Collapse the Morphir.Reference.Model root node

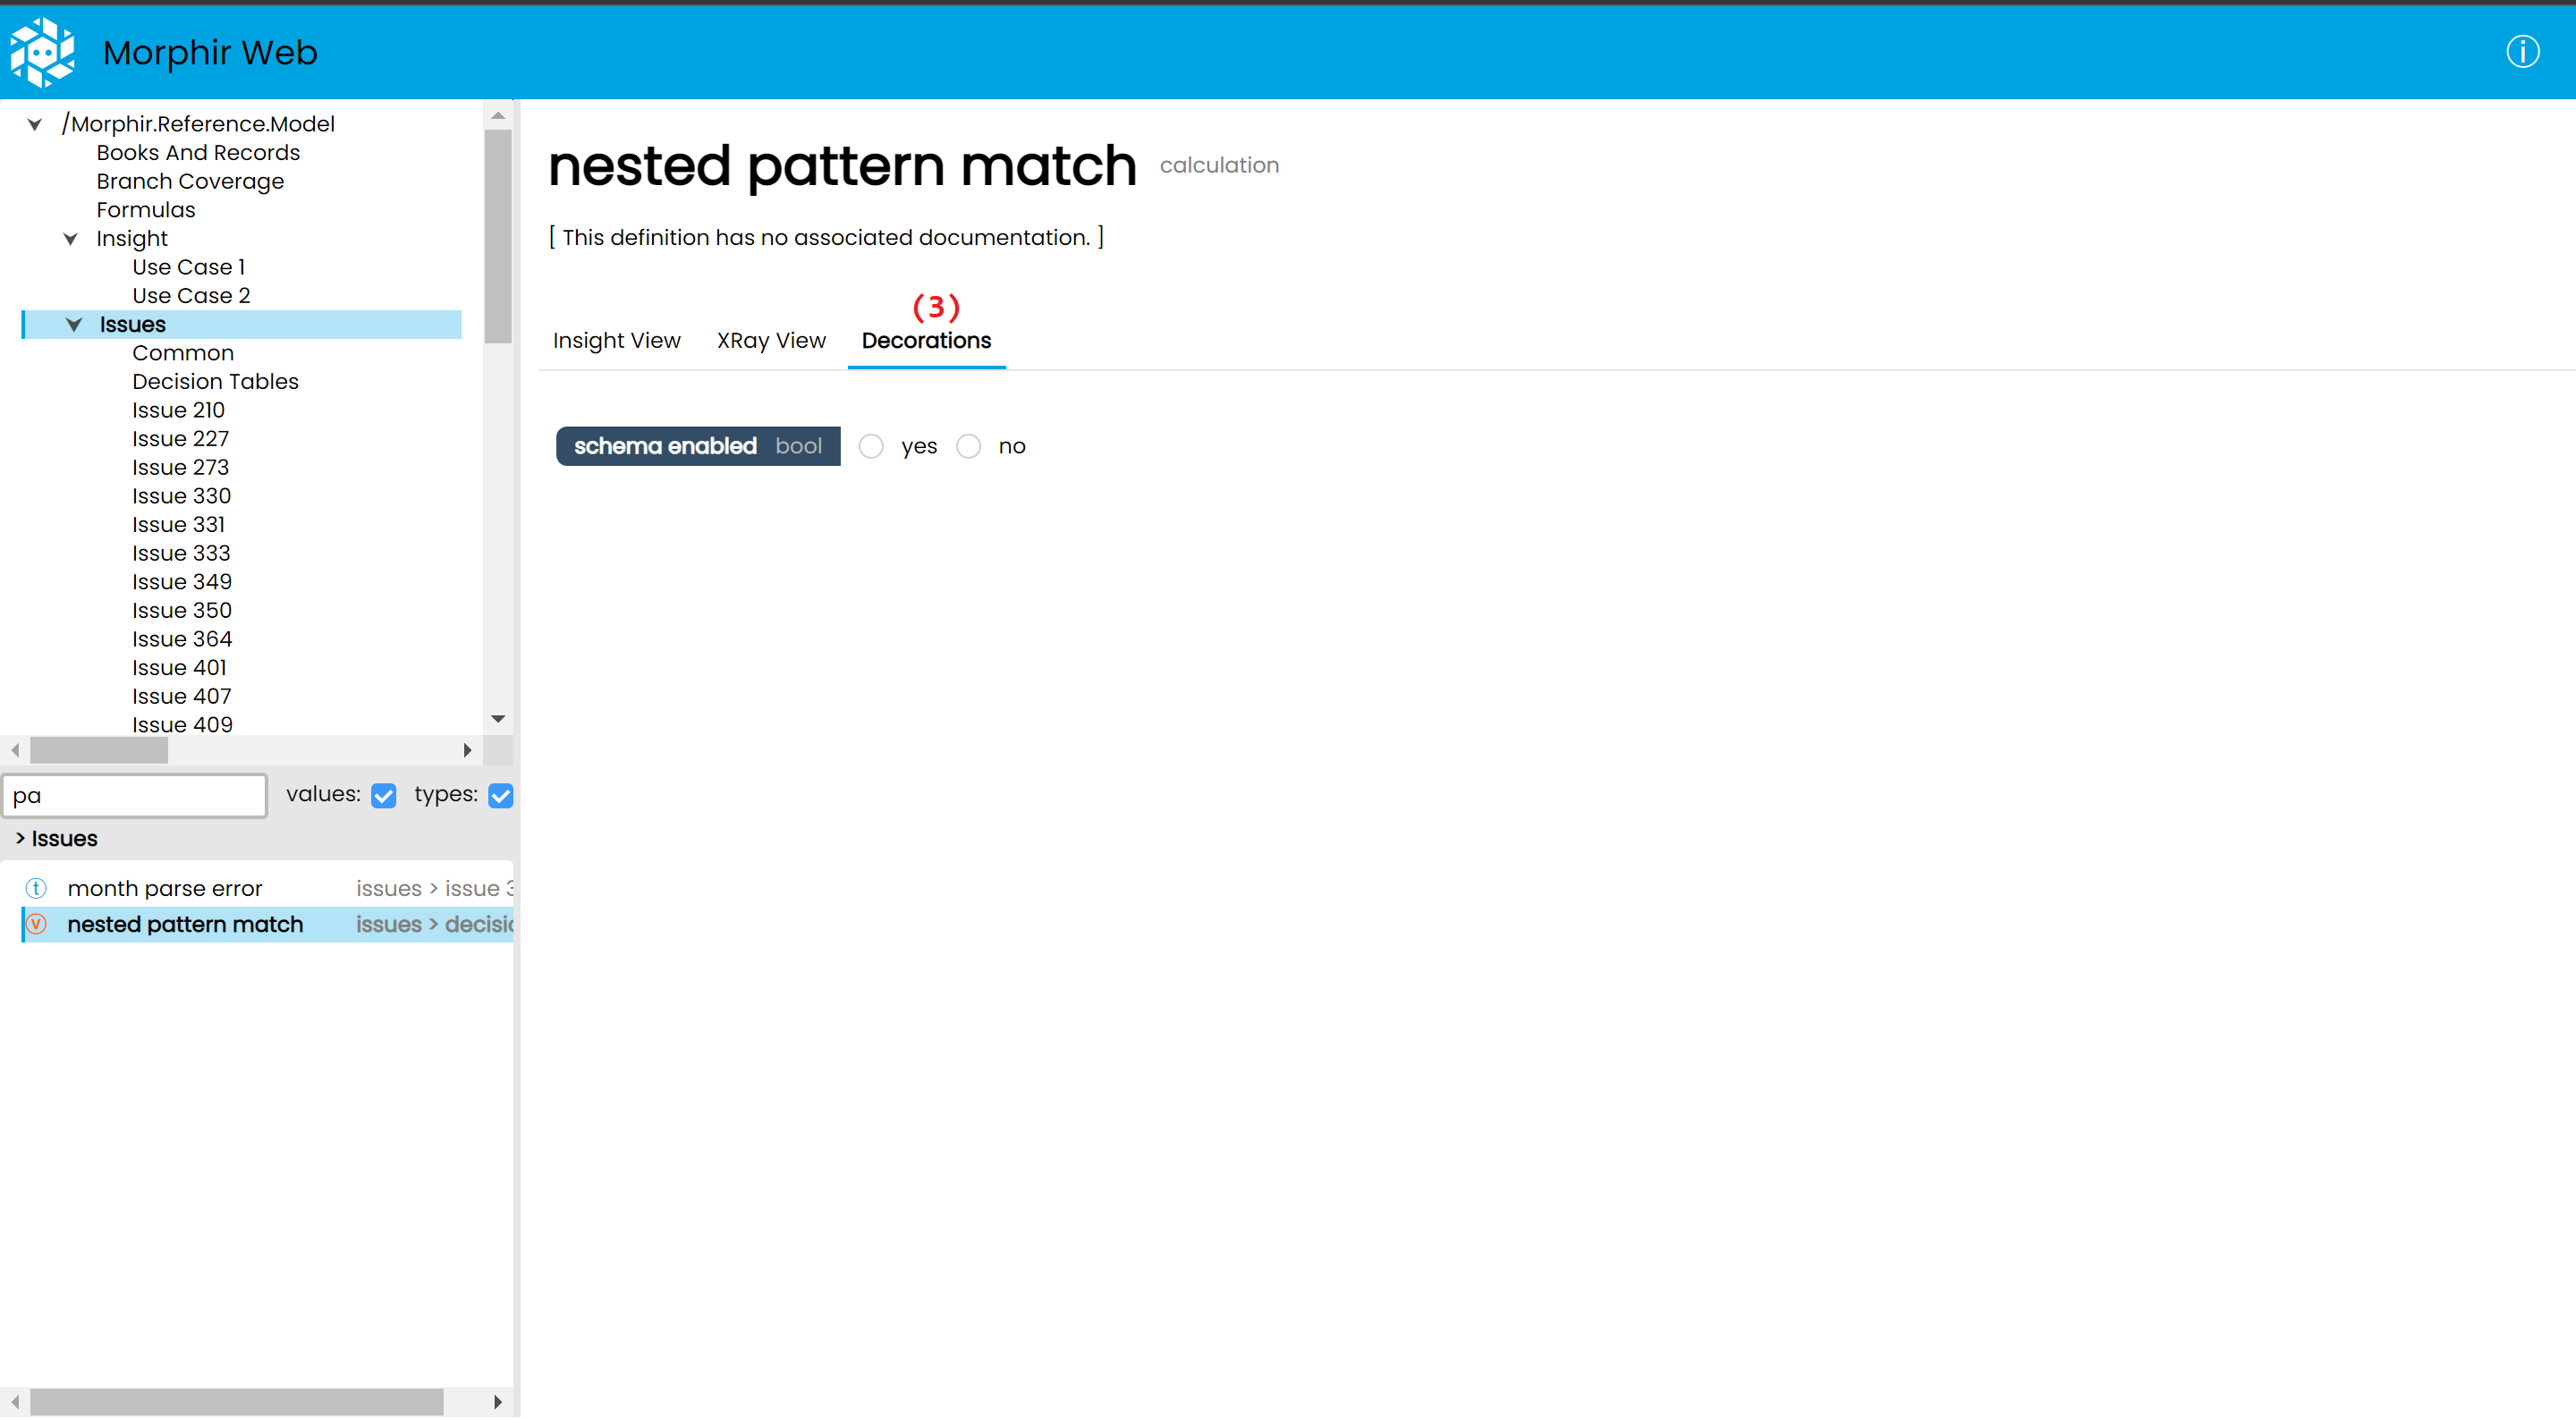click(x=35, y=125)
